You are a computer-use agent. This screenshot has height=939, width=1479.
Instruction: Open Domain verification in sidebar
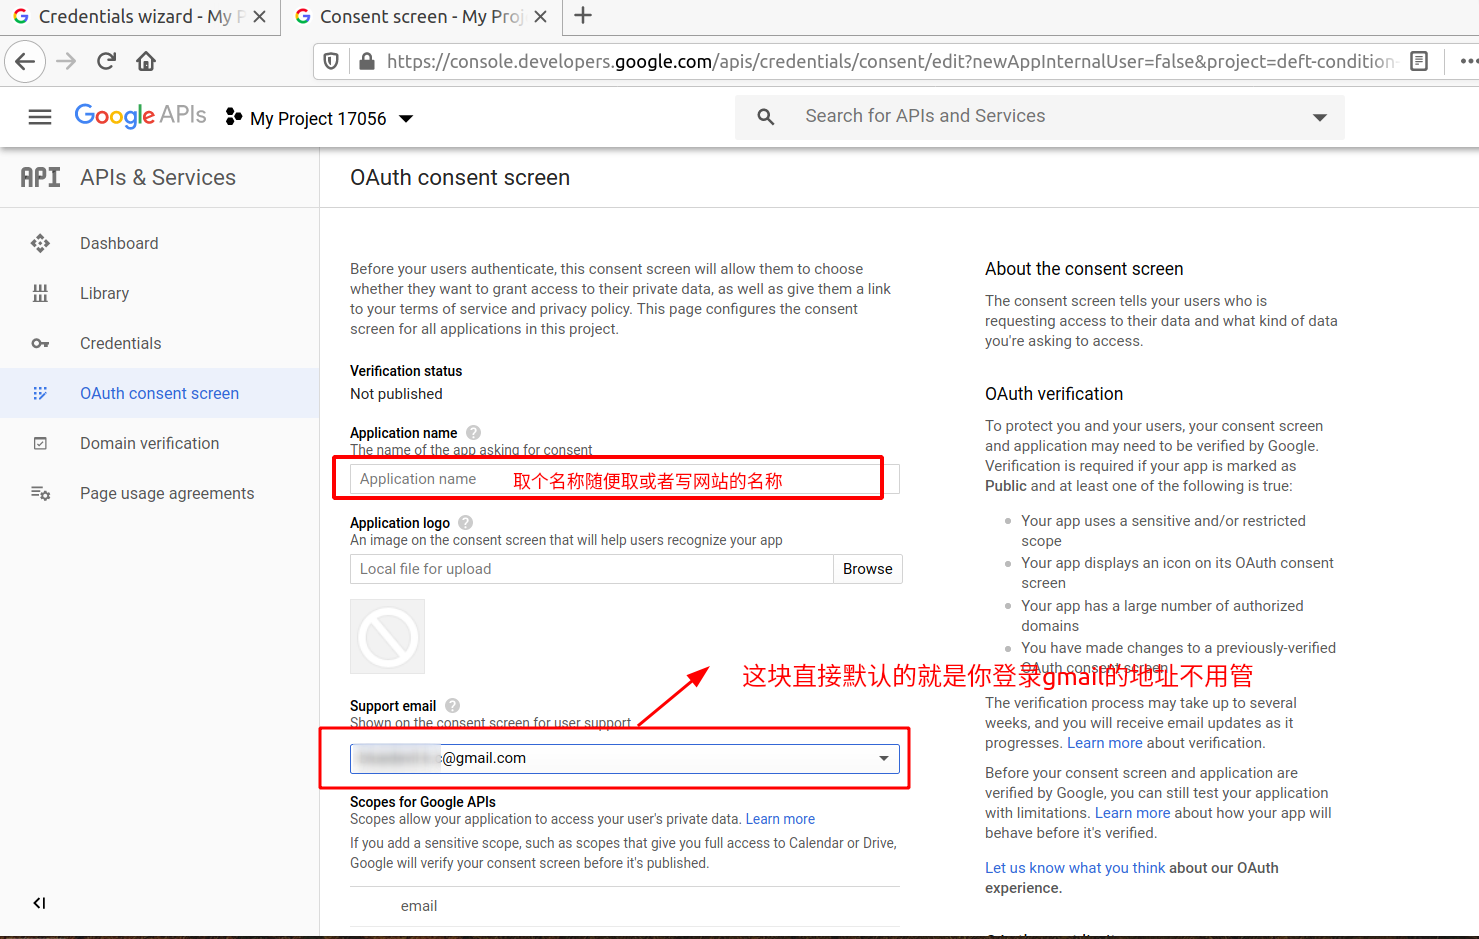click(x=150, y=443)
